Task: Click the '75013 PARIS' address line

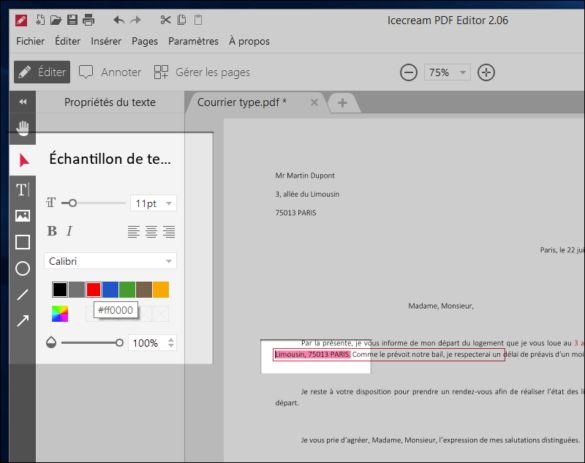Action: coord(295,213)
